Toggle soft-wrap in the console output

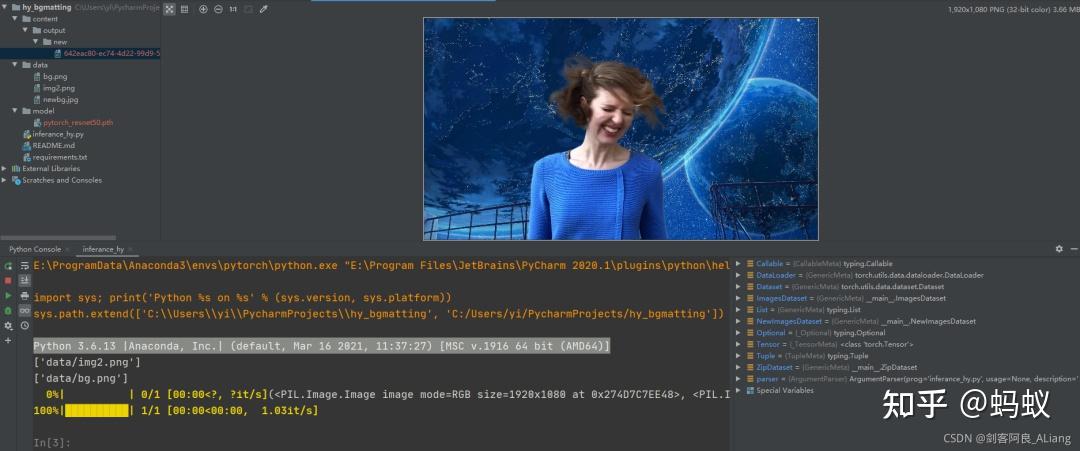pyautogui.click(x=25, y=266)
